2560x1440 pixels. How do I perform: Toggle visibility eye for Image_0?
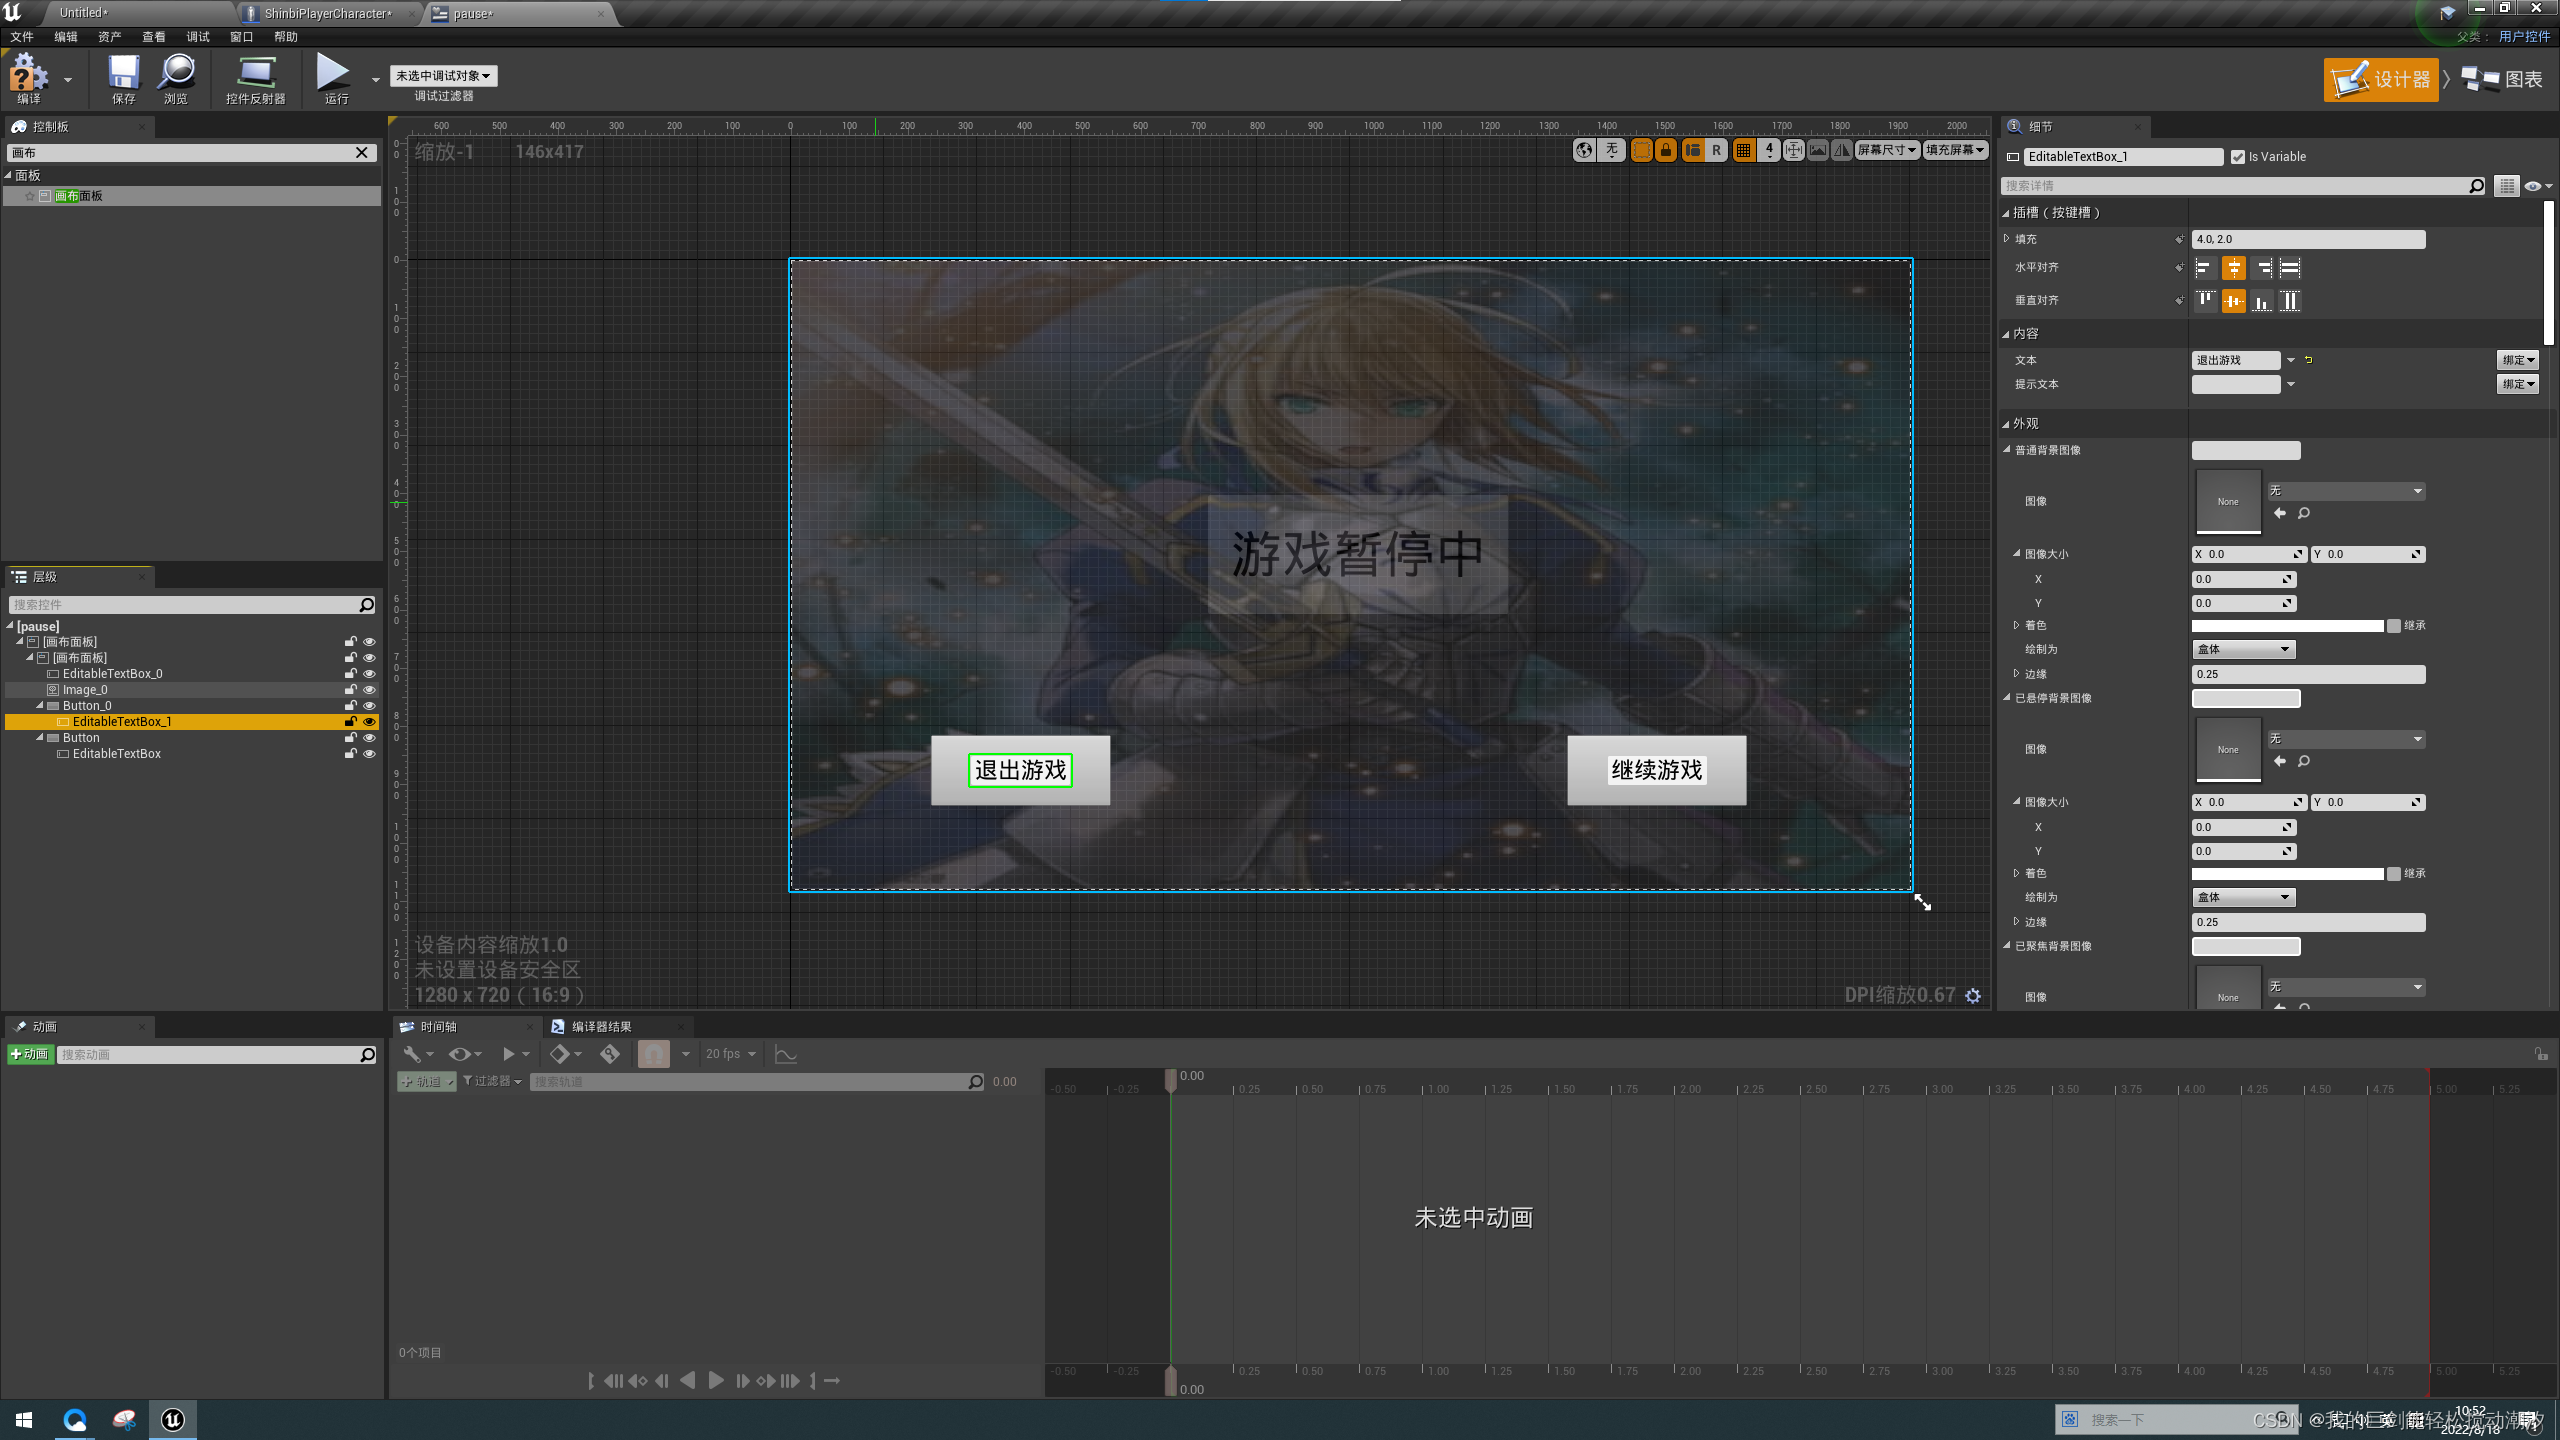click(369, 690)
